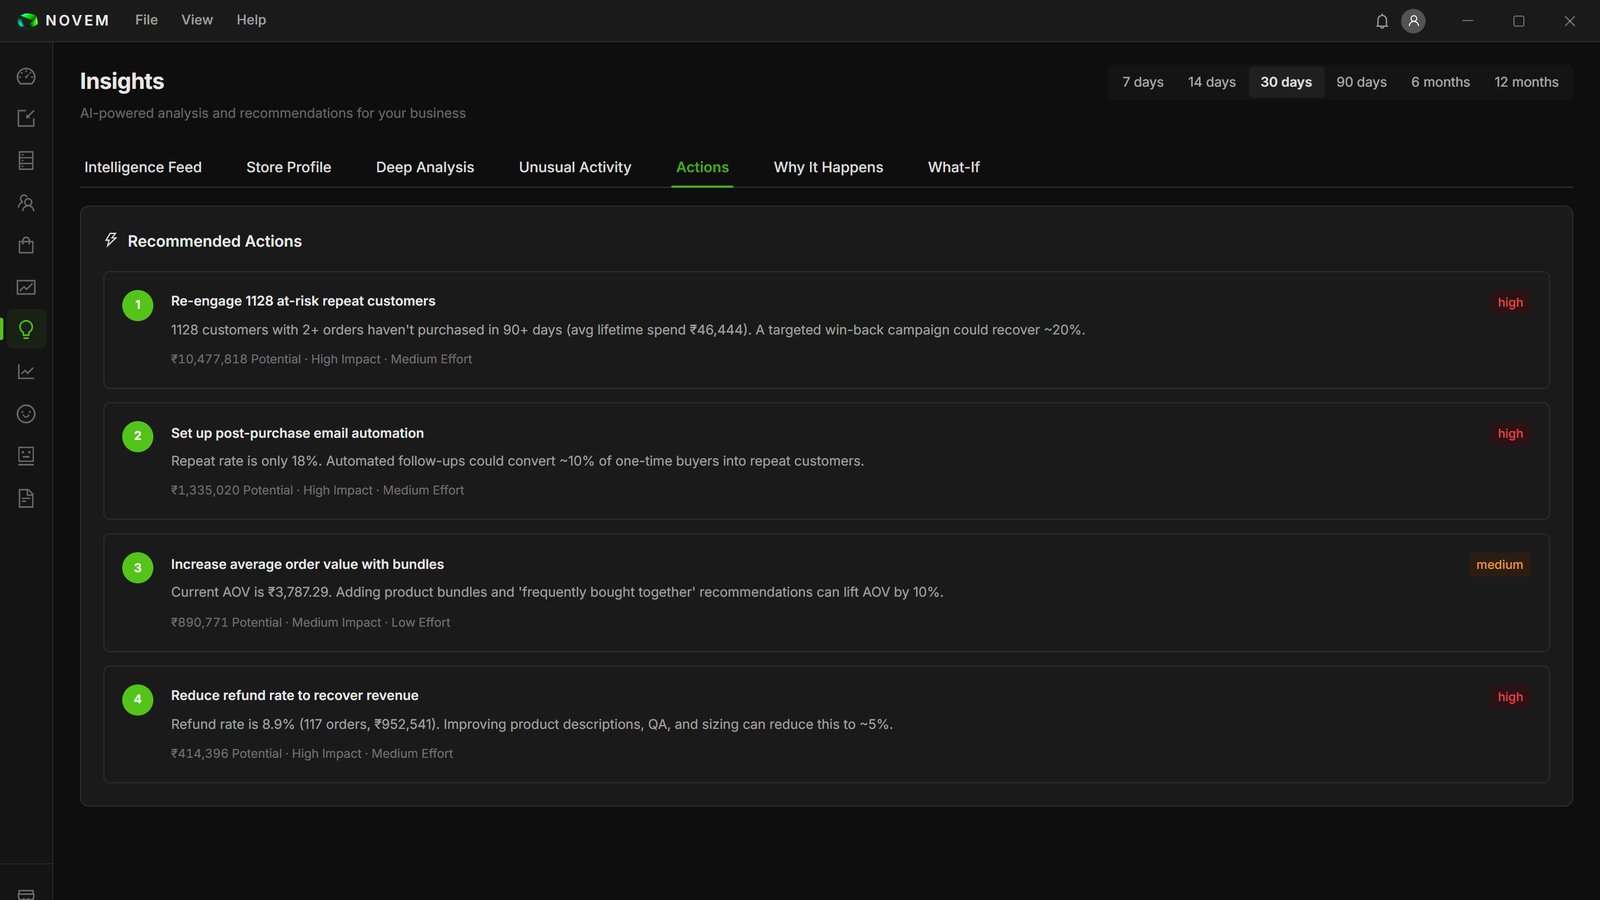This screenshot has height=900, width=1600.
Task: Set time range to 7 days
Action: [1142, 82]
